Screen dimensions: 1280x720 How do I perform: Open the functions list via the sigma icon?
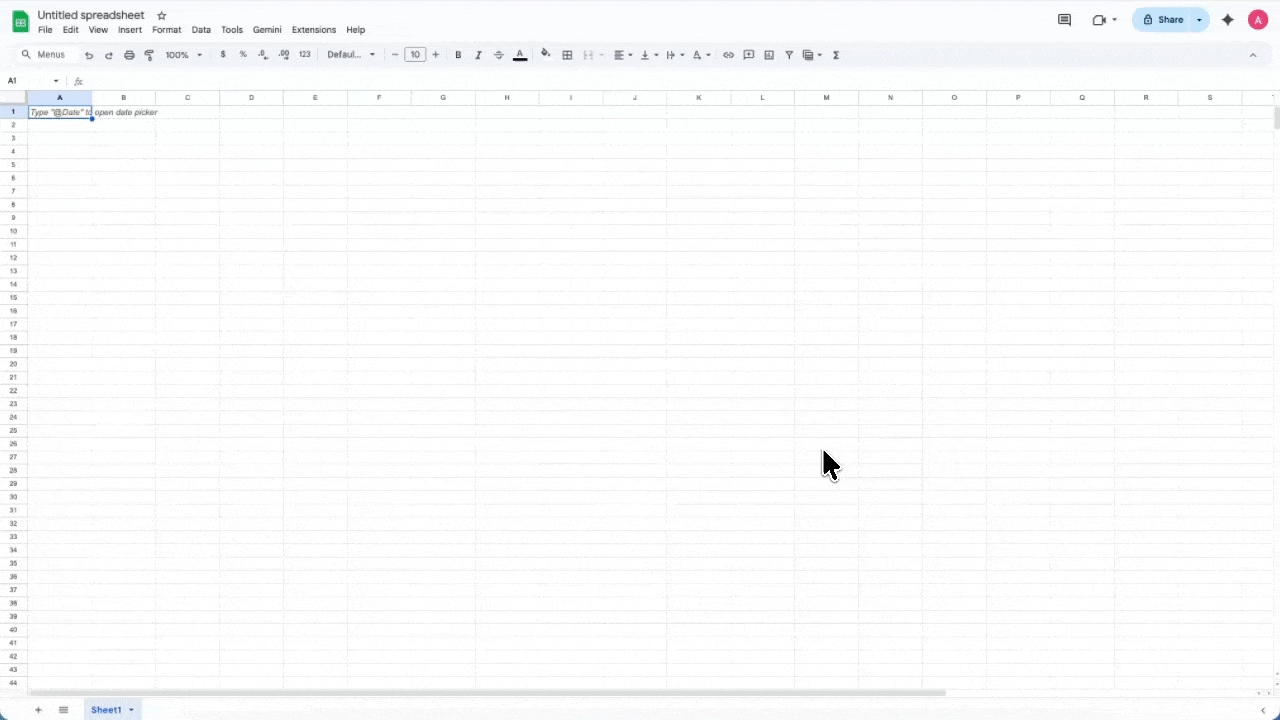click(836, 55)
